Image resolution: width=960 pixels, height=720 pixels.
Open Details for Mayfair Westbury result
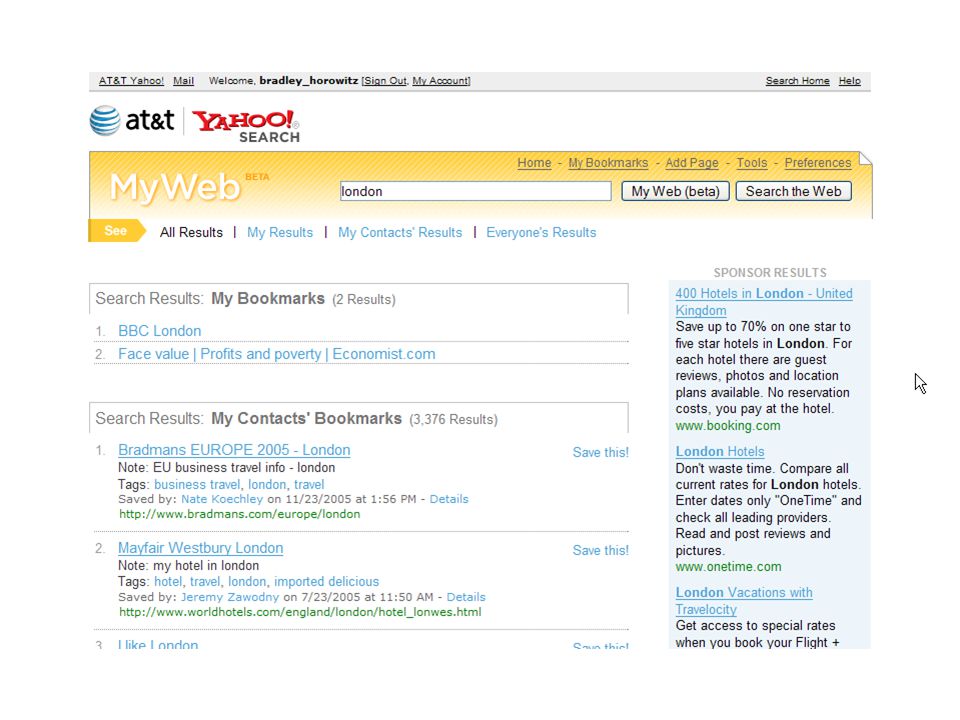pos(466,597)
